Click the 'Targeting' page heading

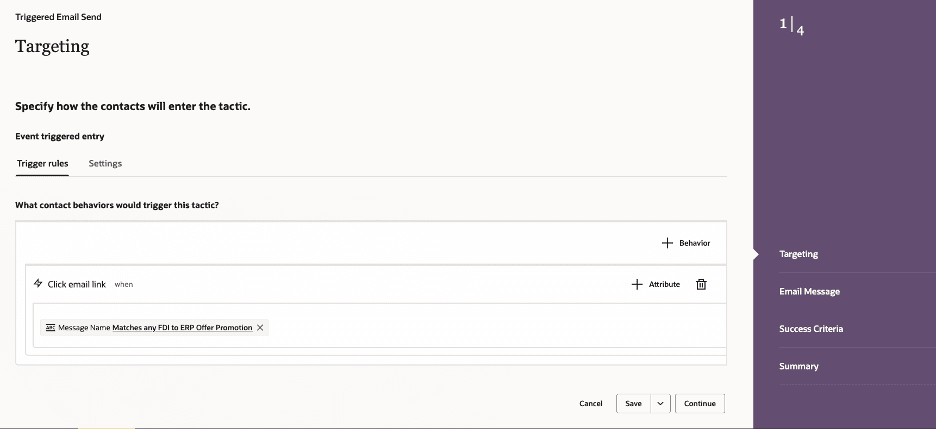(x=52, y=47)
